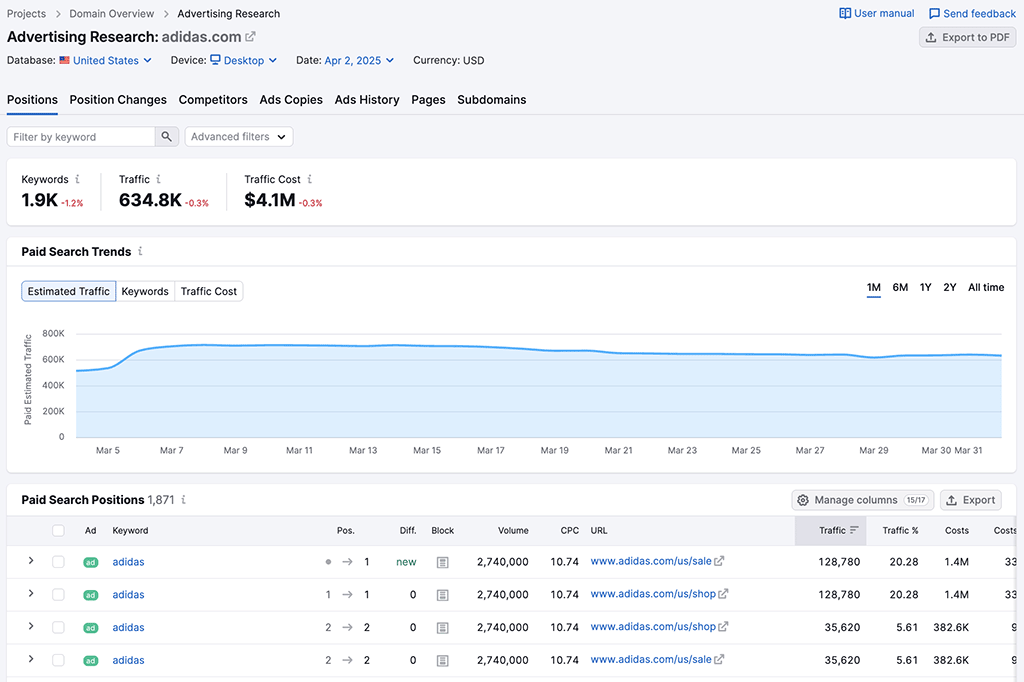Screen dimensions: 1024x682
Task: Expand the fourth adidas keyword row
Action: coord(31,659)
